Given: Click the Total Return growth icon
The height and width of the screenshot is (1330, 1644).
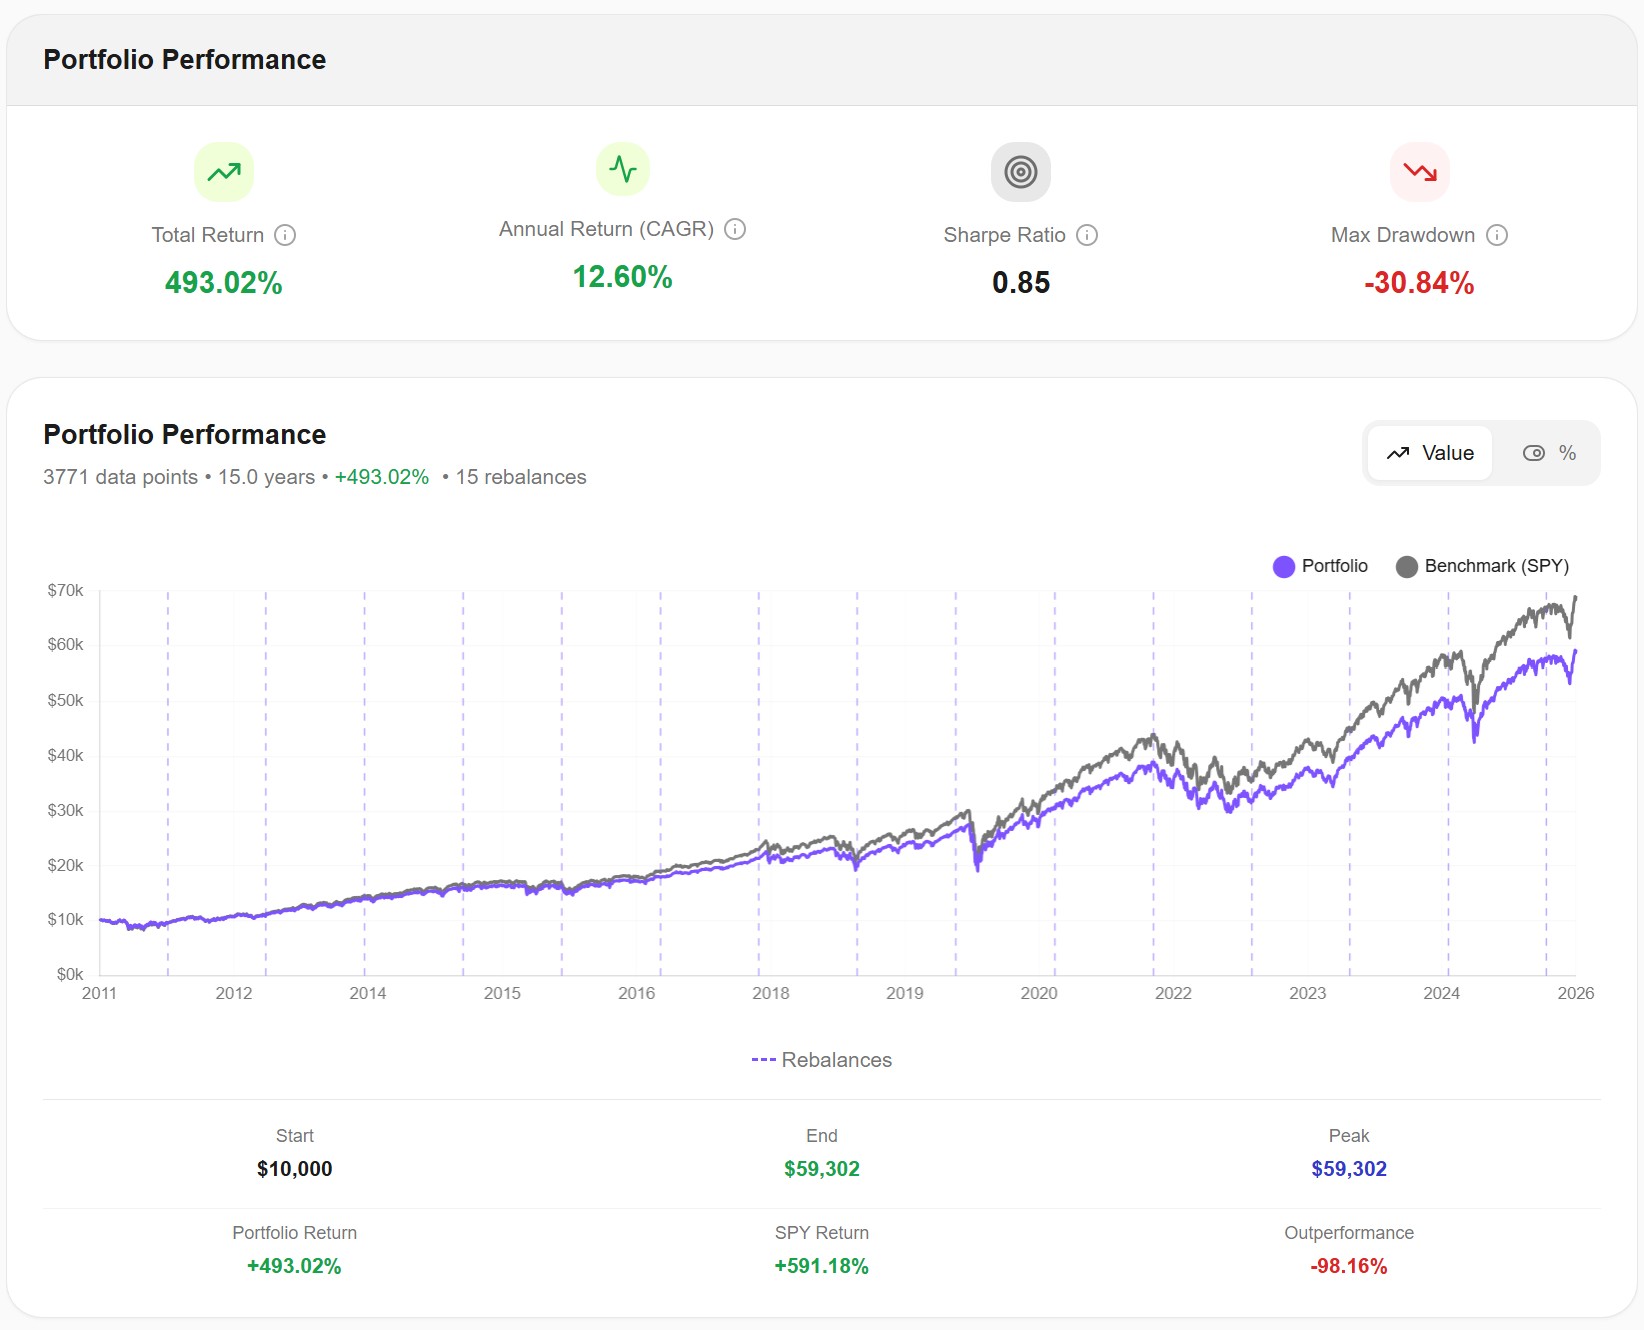Looking at the screenshot, I should pos(223,171).
